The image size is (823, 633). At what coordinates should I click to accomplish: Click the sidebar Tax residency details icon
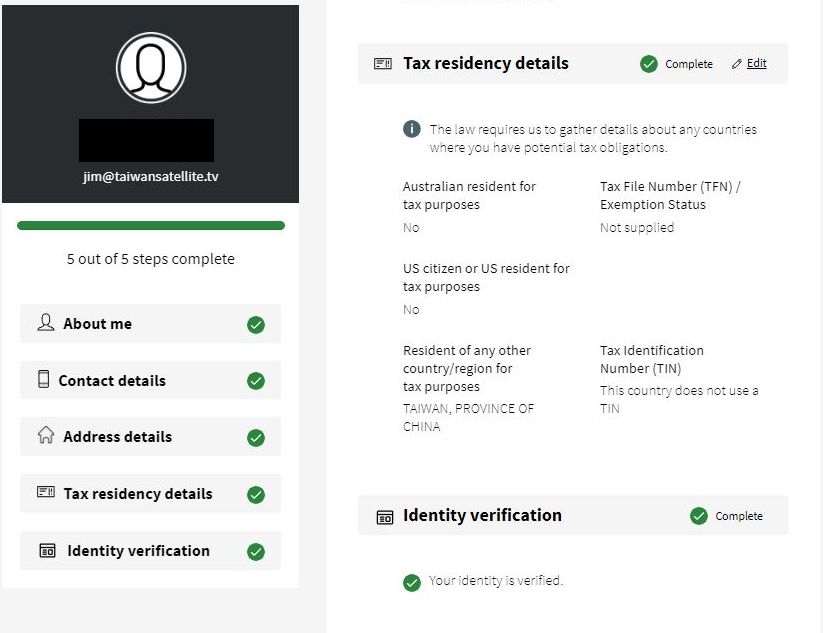(x=45, y=492)
